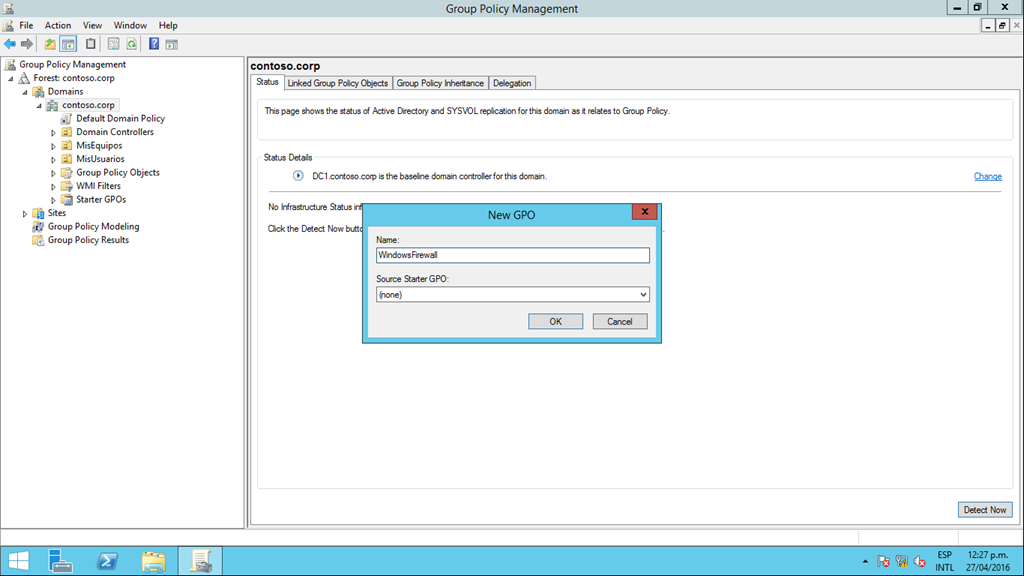Toggle the Show/Hide Console Tree icon
Screen dimensions: 1024x576
coord(68,44)
